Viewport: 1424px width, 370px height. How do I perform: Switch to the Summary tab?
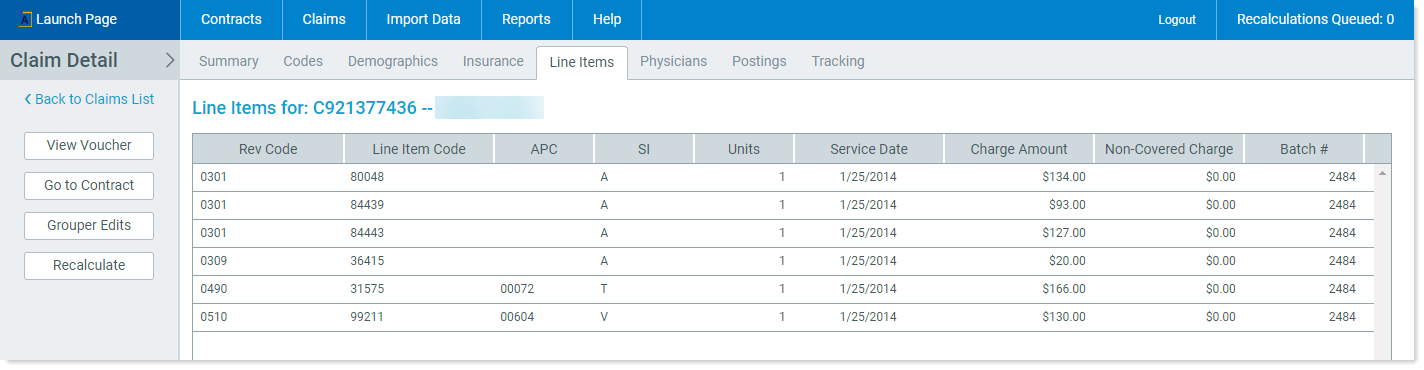pos(229,61)
